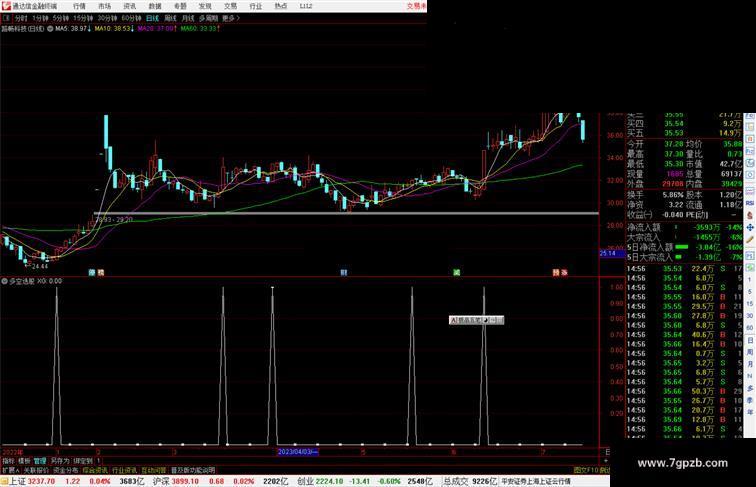Open the 行业资讯 tab
The image size is (756, 487).
coord(124,470)
